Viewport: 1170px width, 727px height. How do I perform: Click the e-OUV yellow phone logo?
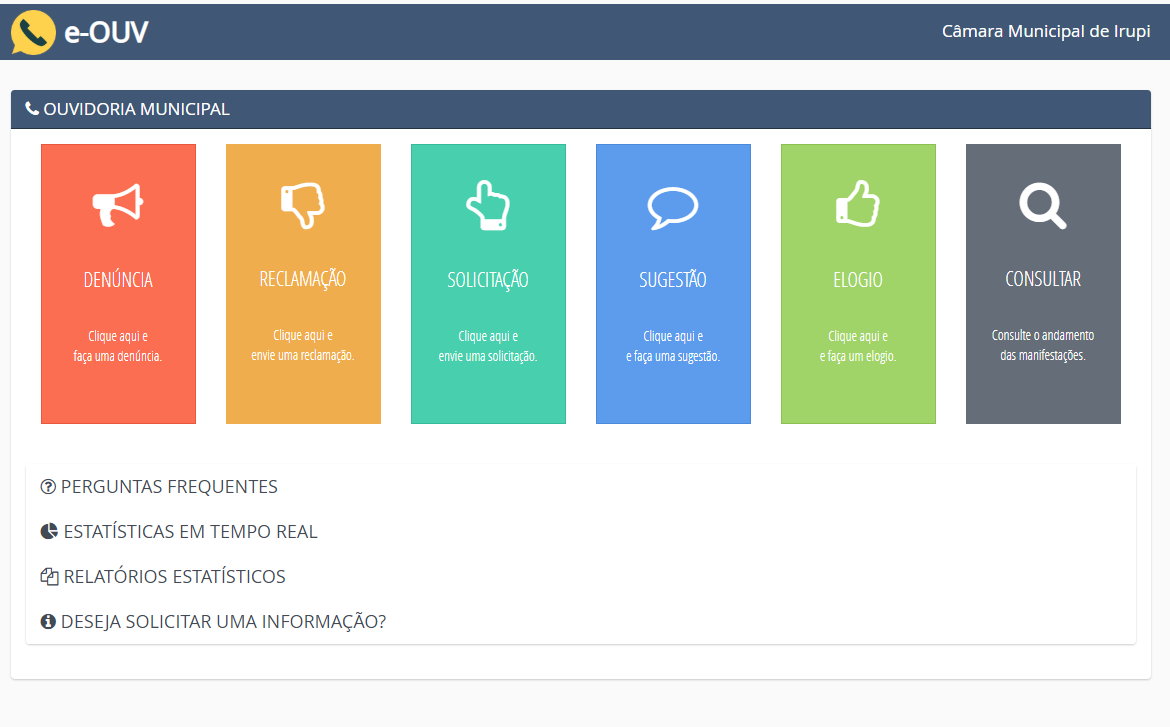(33, 33)
